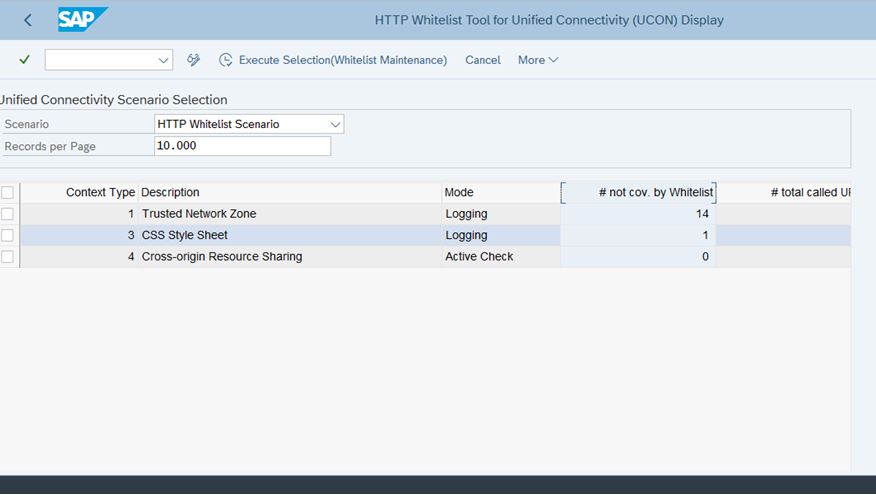Screen dimensions: 876x495
Task: Click the 'Cross-origin Resource Sharing' cell
Action: point(290,256)
